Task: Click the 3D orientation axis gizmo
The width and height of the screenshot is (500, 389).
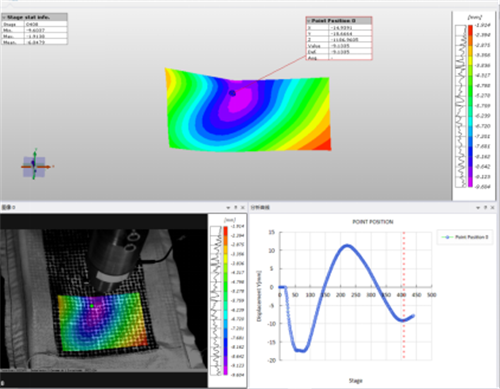Action: point(35,165)
